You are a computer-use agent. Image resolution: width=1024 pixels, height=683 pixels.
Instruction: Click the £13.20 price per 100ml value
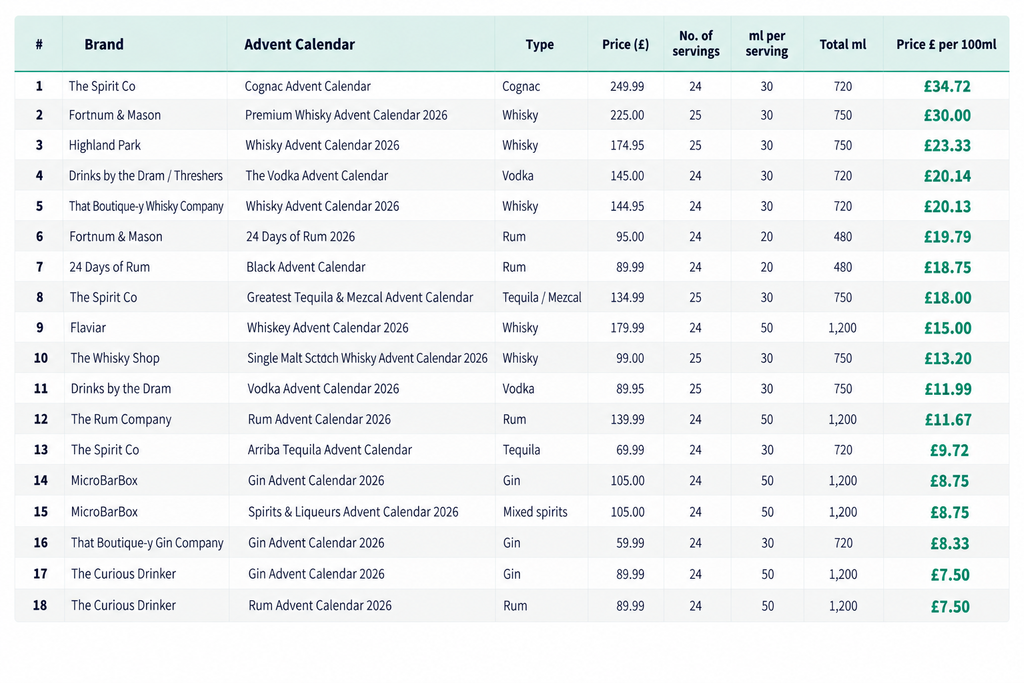948,358
